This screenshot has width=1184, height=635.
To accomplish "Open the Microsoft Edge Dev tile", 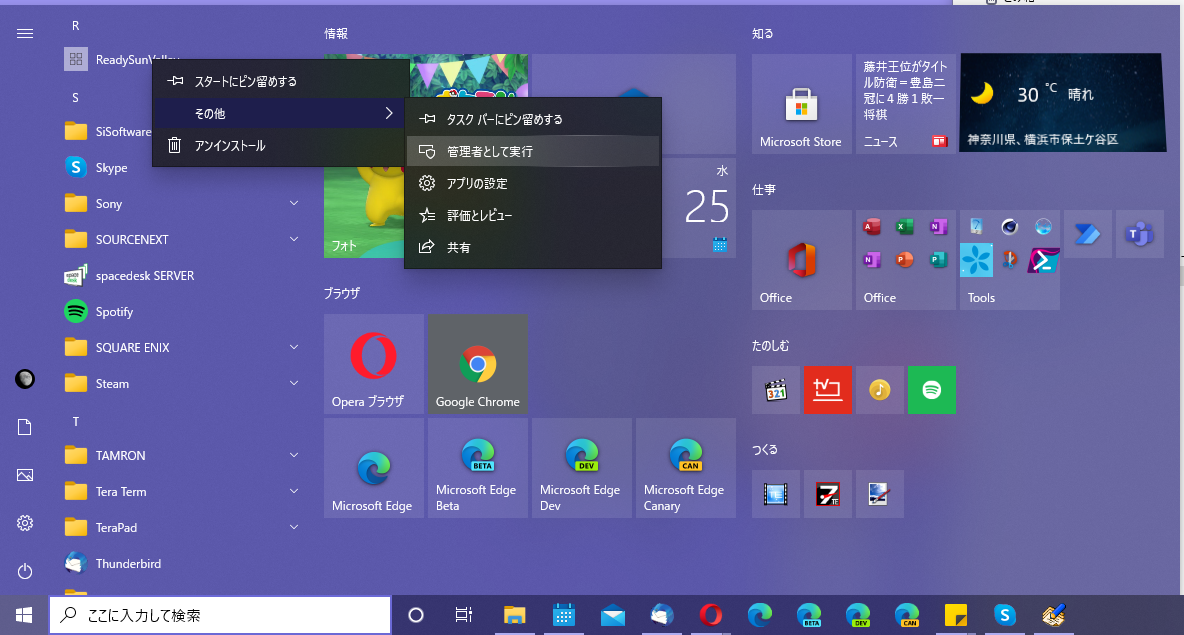I will [581, 468].
